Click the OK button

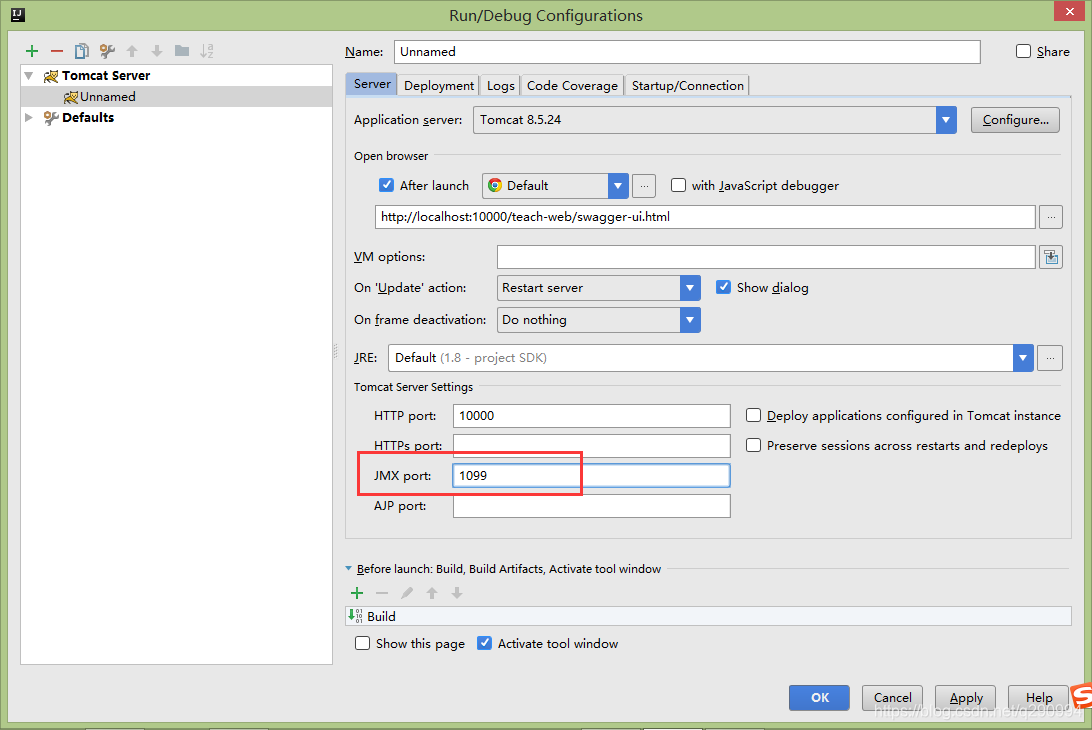pos(819,697)
